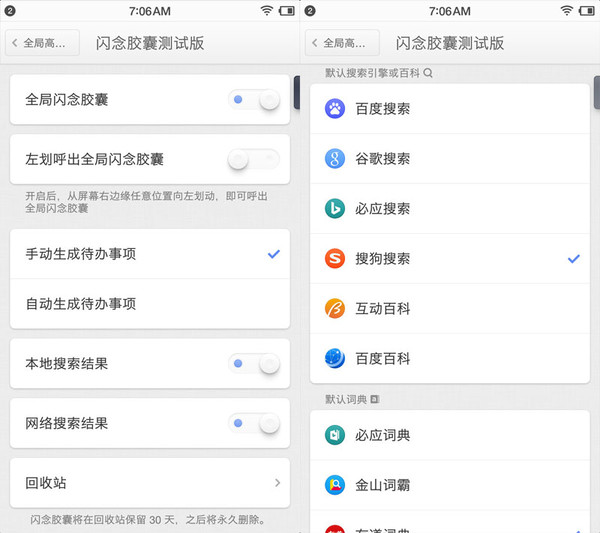Click the 百度百科 globe icon
This screenshot has height=533, width=600.
(335, 359)
